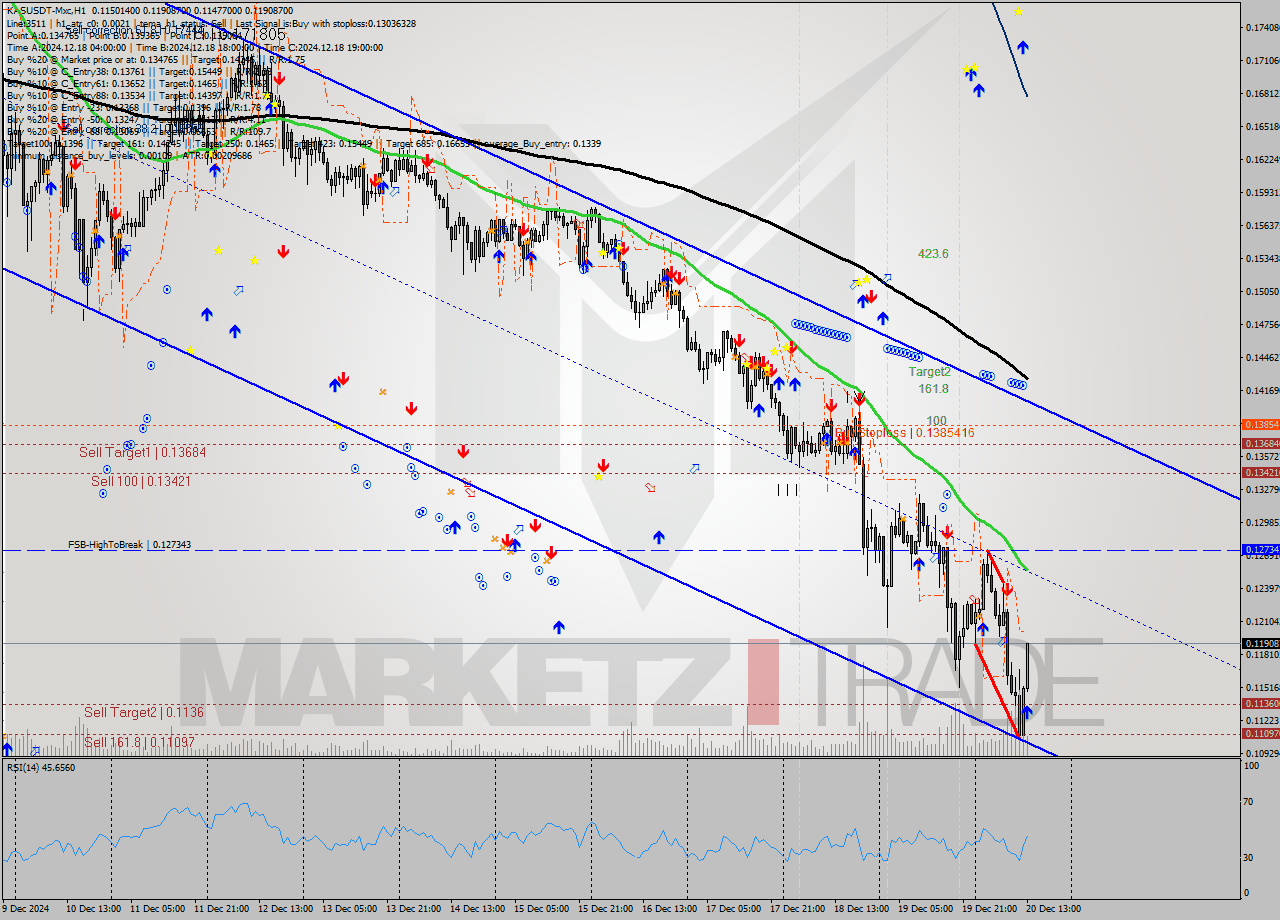
Task: Click the 'Time A:2024.12.18 04:00:00' info text
Action: (67, 47)
